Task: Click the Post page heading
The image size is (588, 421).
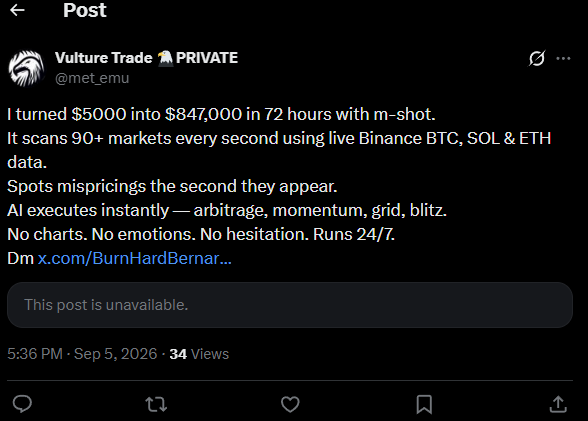Action: point(85,10)
